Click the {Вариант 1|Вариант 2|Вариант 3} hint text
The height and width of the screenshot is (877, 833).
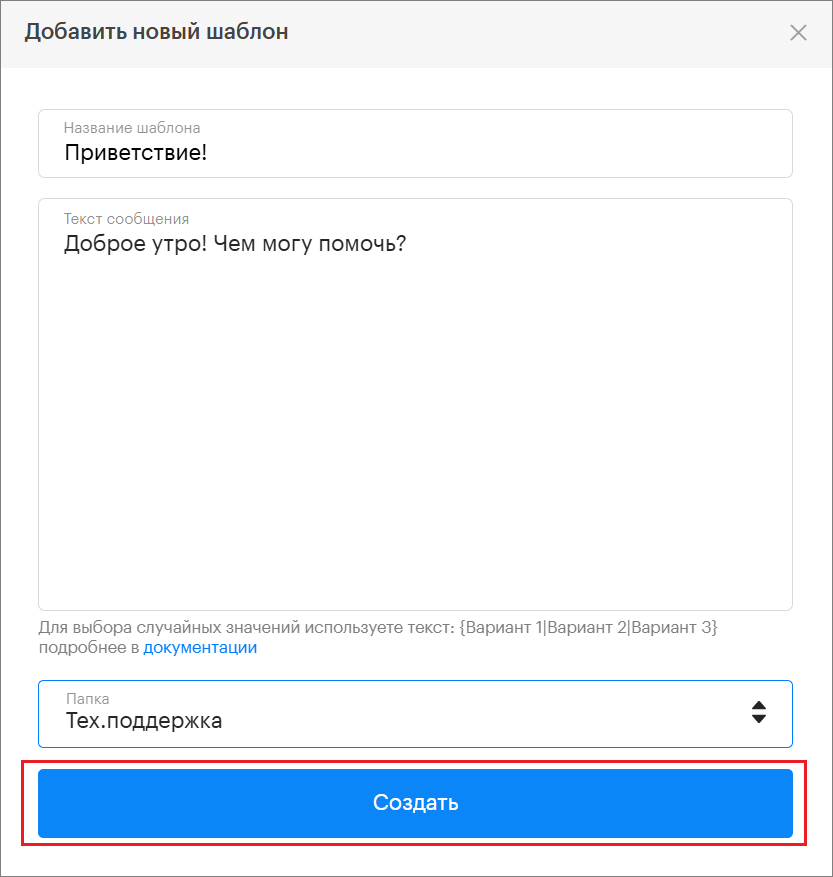click(x=589, y=628)
